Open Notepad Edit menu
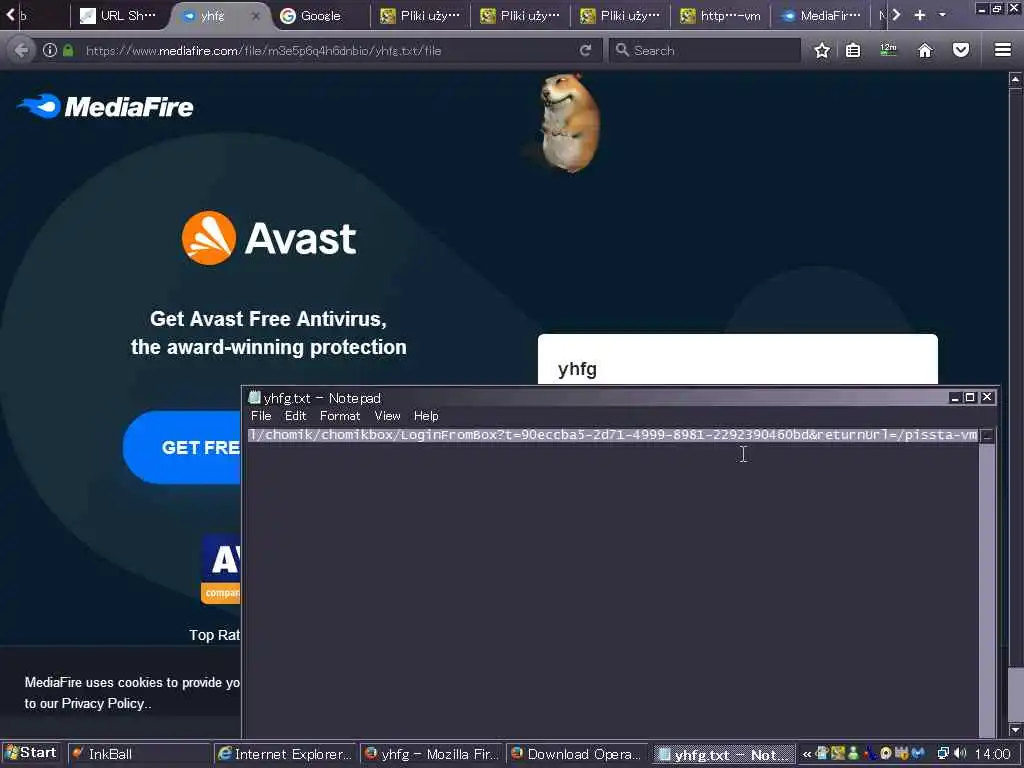The image size is (1024, 768). coord(295,416)
